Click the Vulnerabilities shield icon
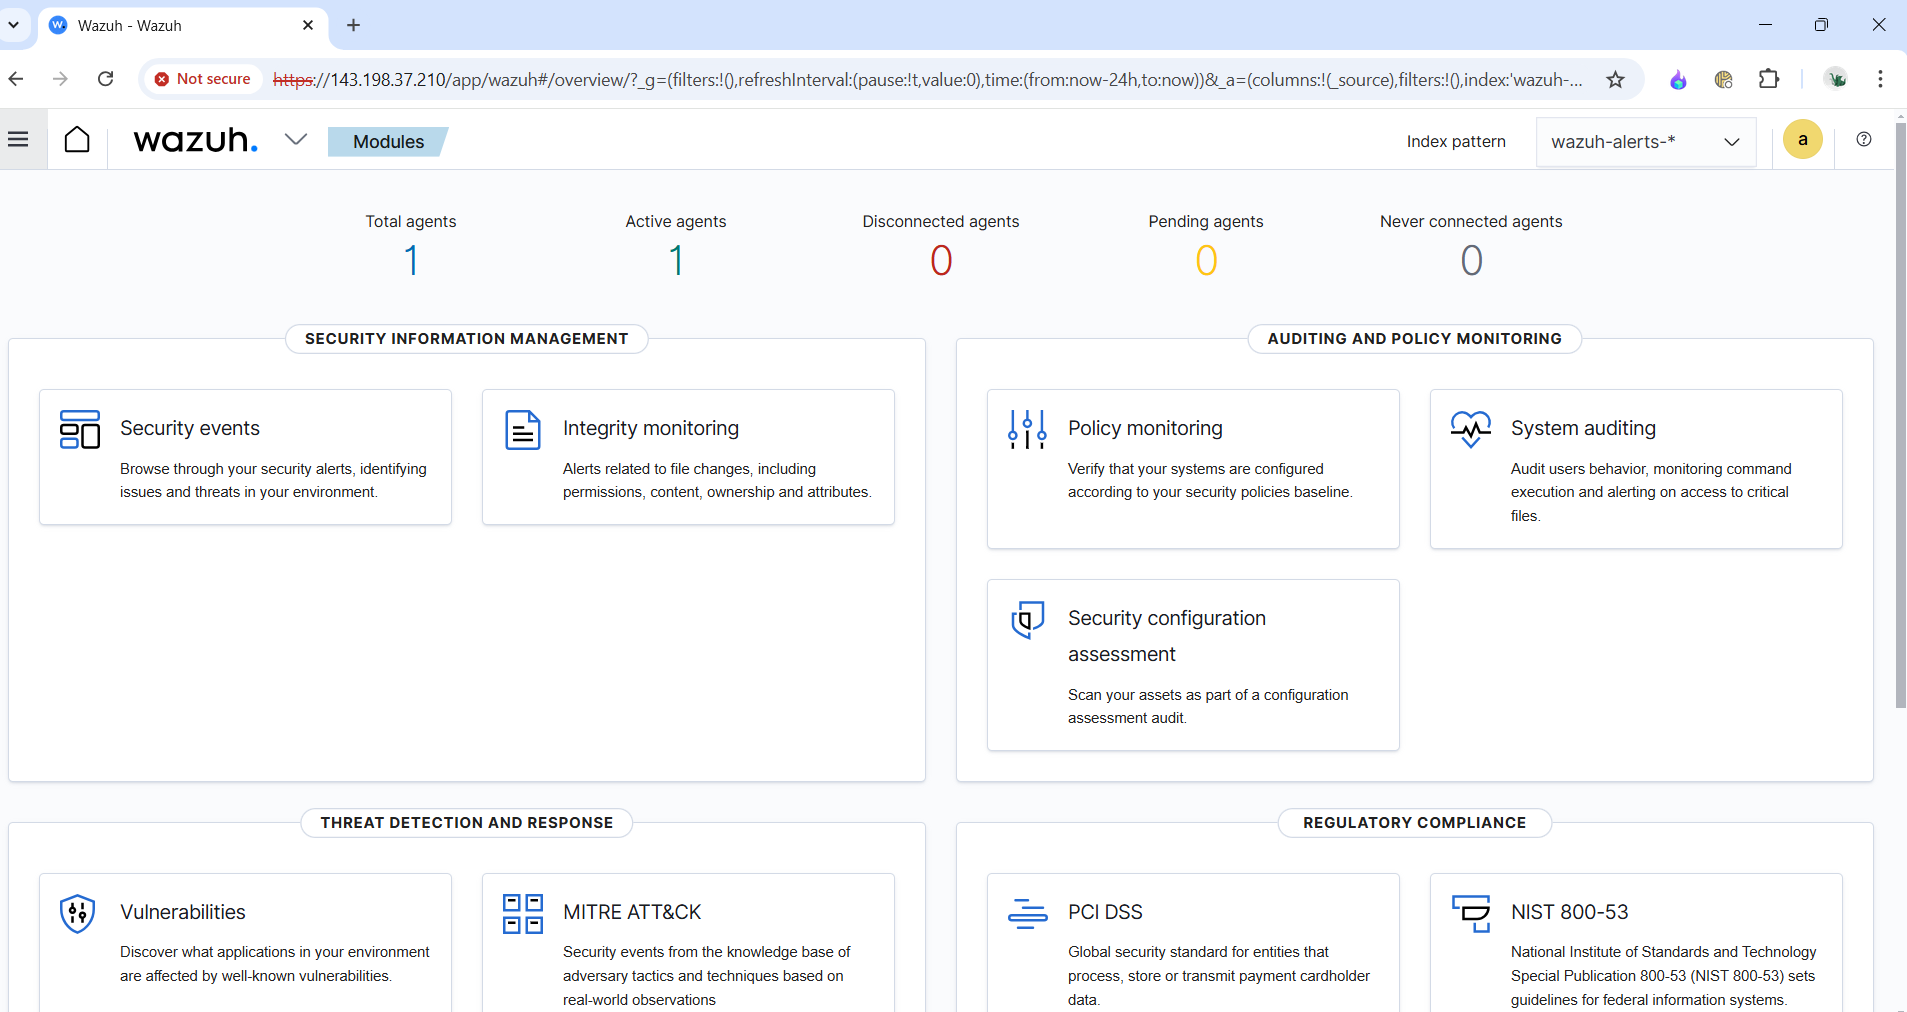The image size is (1907, 1012). (x=78, y=913)
